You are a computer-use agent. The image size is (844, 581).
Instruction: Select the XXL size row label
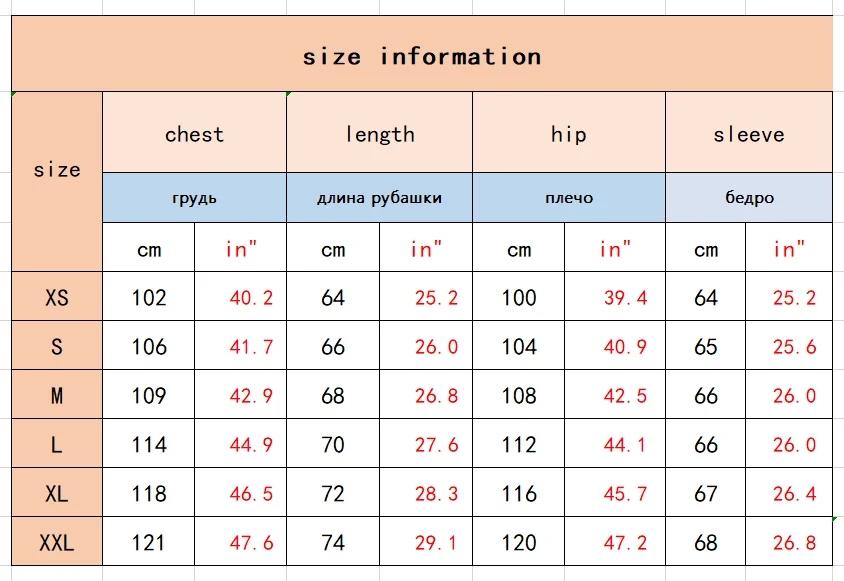click(x=57, y=543)
